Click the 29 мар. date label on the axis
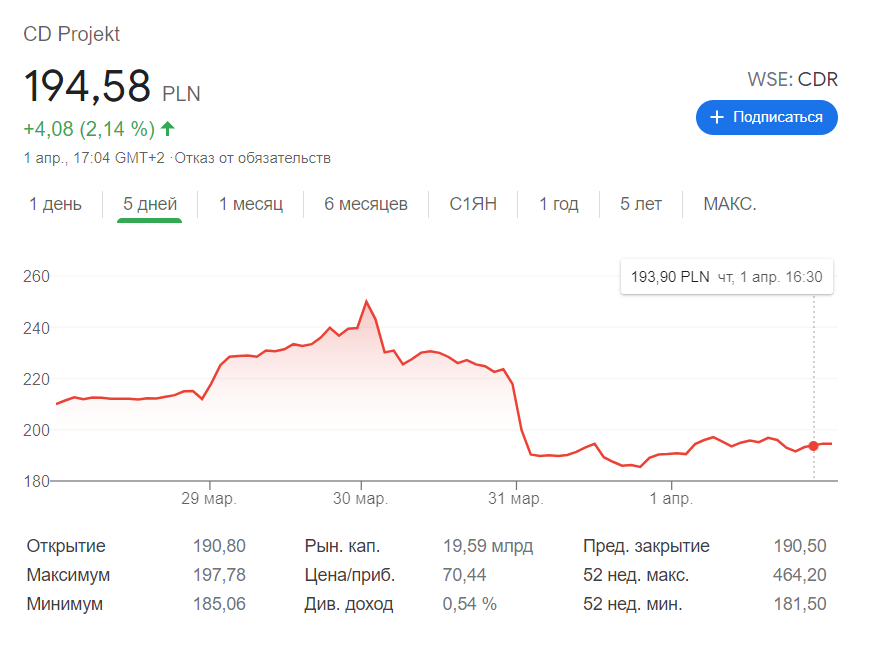Screen dimensions: 881x649 coord(209,498)
